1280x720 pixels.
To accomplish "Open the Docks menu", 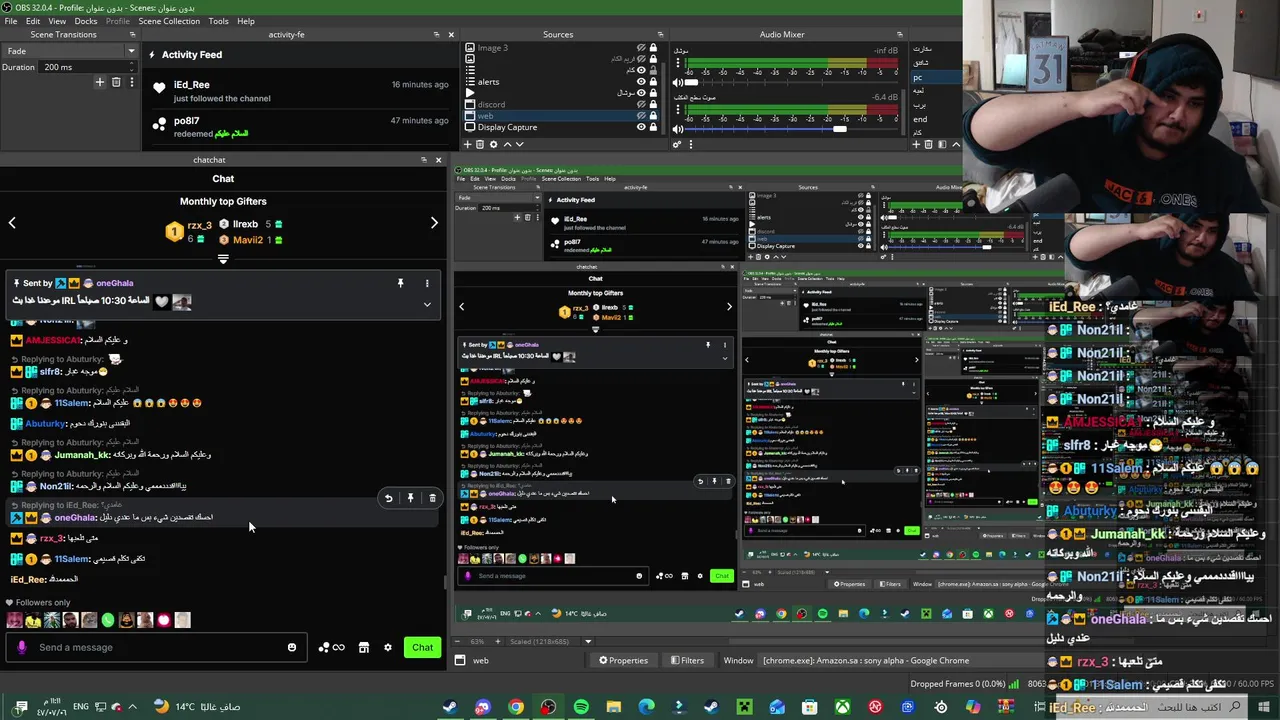I will point(86,21).
